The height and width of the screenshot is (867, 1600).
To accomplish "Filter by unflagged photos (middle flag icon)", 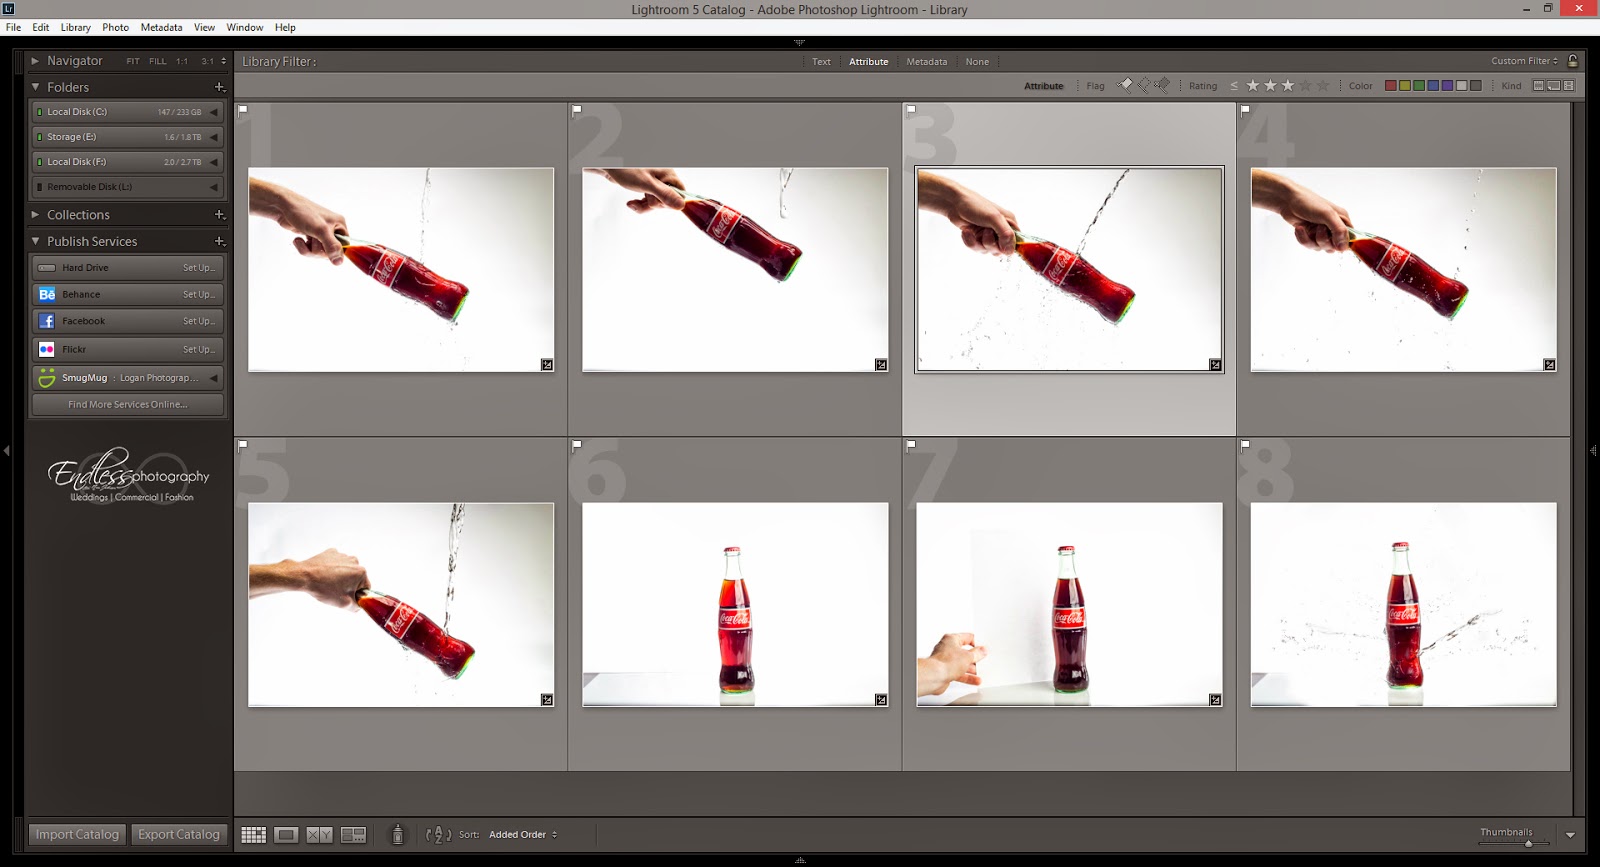I will [1144, 85].
